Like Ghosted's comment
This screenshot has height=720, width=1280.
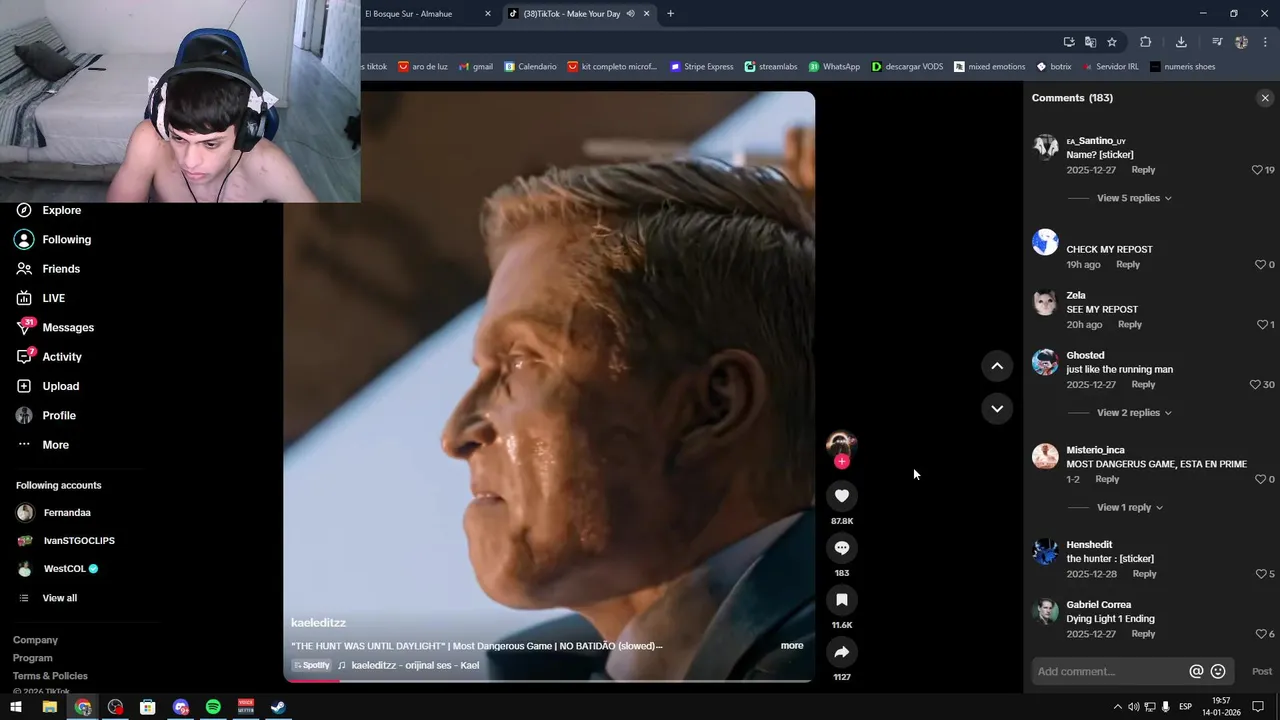coord(1255,385)
